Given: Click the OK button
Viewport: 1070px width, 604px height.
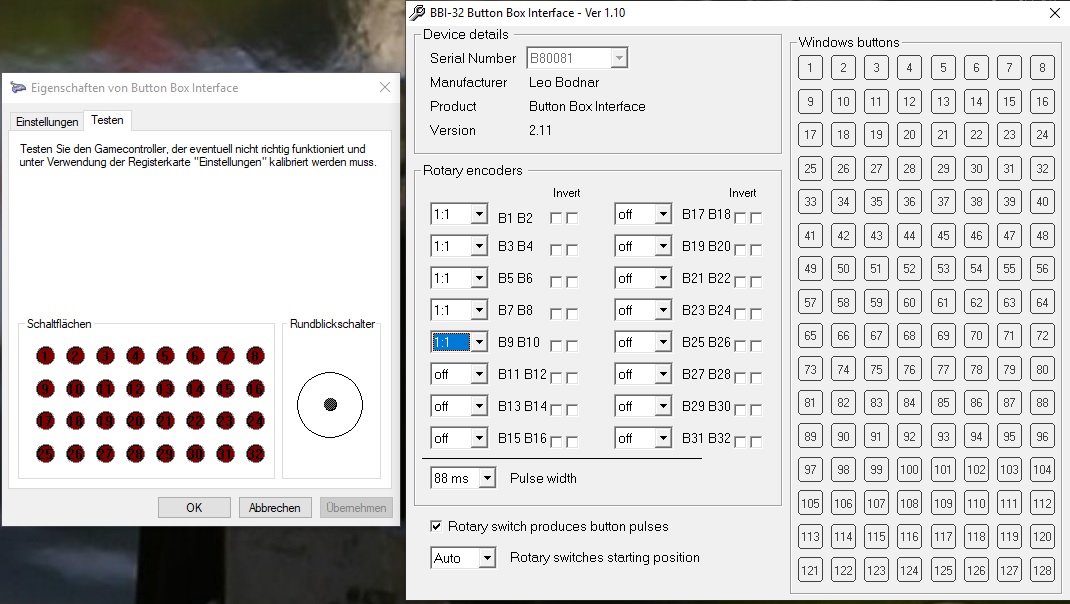Looking at the screenshot, I should pyautogui.click(x=194, y=507).
